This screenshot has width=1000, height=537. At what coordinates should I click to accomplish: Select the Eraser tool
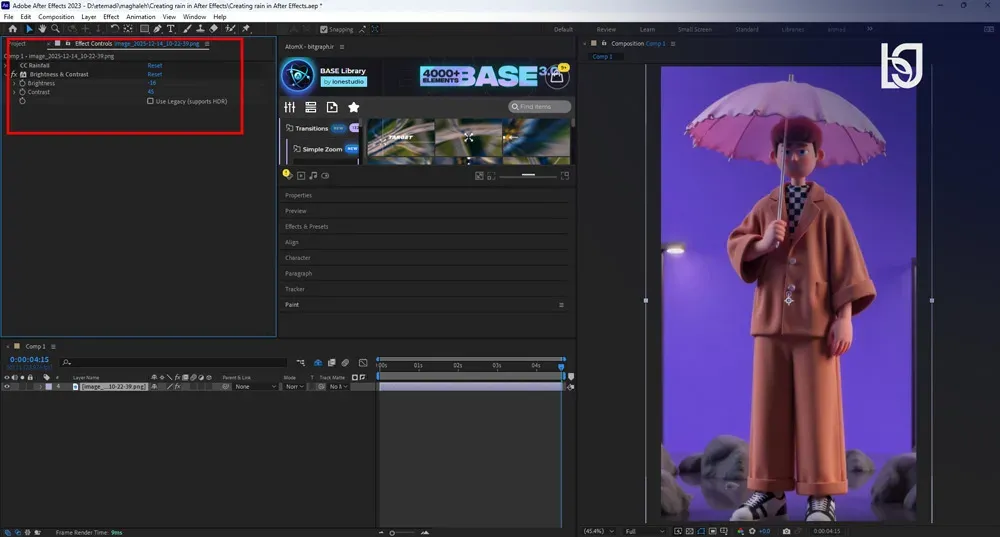(x=214, y=29)
